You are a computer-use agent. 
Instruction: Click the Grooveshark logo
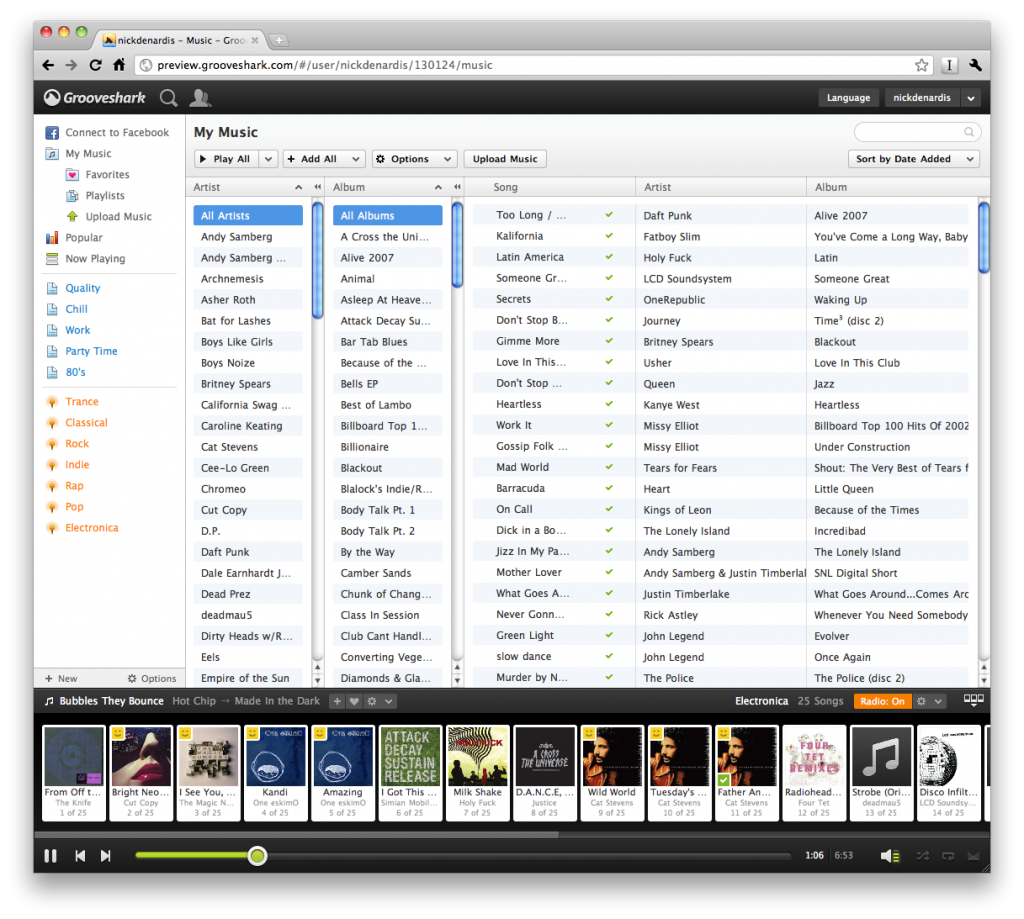pos(95,98)
